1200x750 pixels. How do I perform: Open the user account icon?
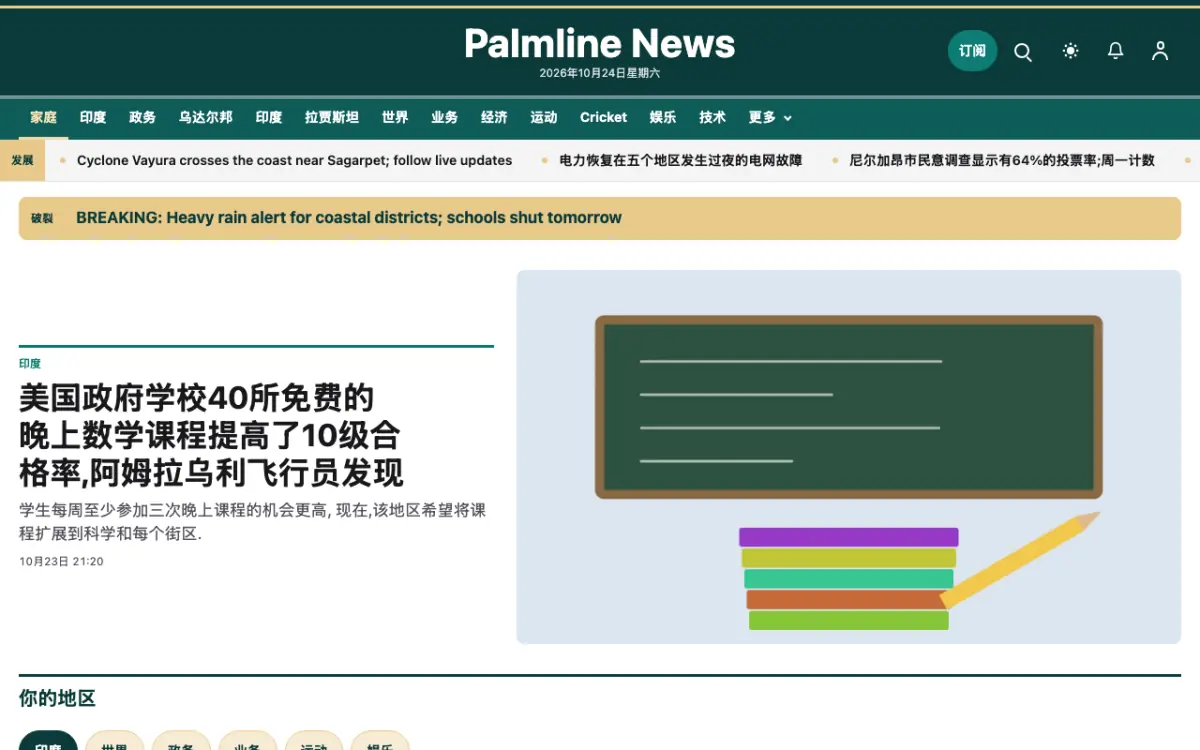tap(1160, 51)
